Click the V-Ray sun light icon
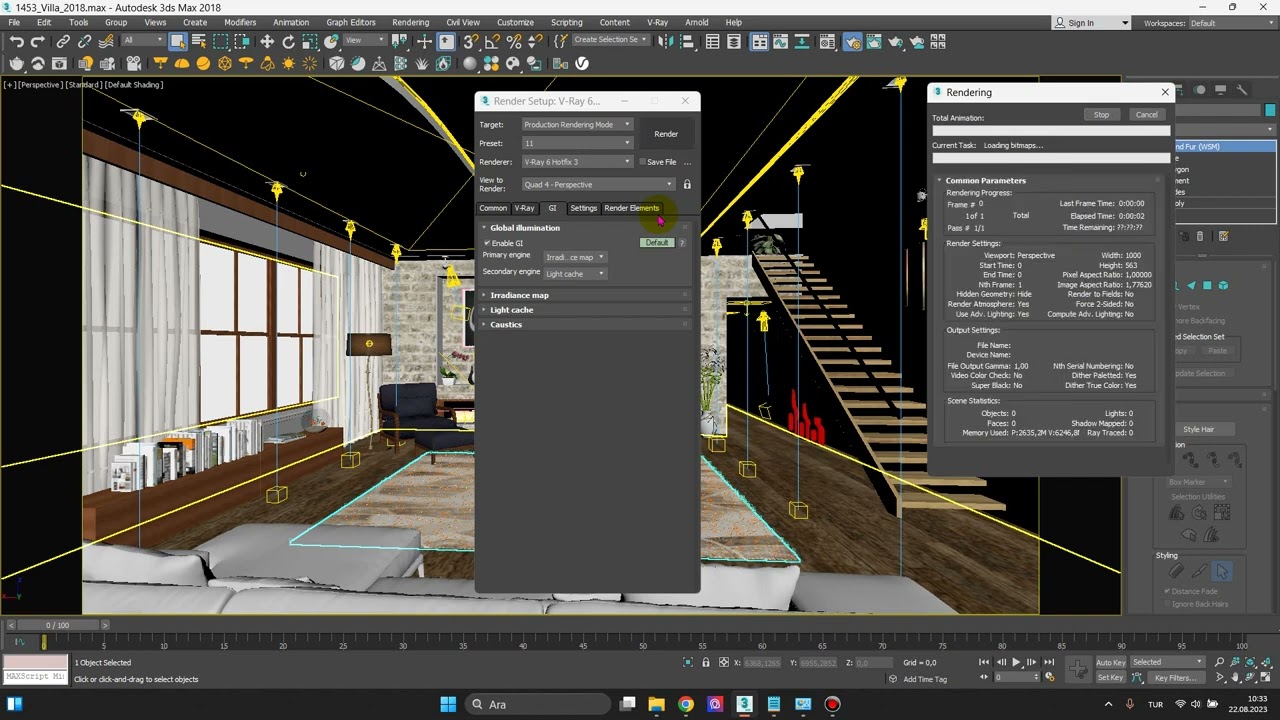Image resolution: width=1280 pixels, height=720 pixels. click(288, 63)
